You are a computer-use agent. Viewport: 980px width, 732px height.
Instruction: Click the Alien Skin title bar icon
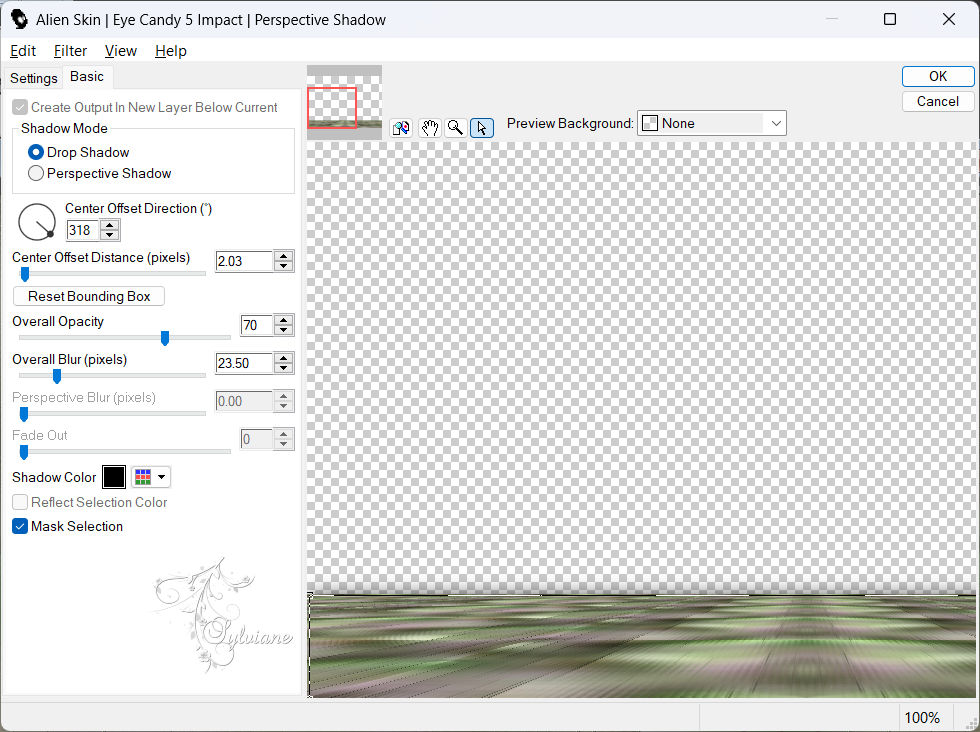click(19, 19)
